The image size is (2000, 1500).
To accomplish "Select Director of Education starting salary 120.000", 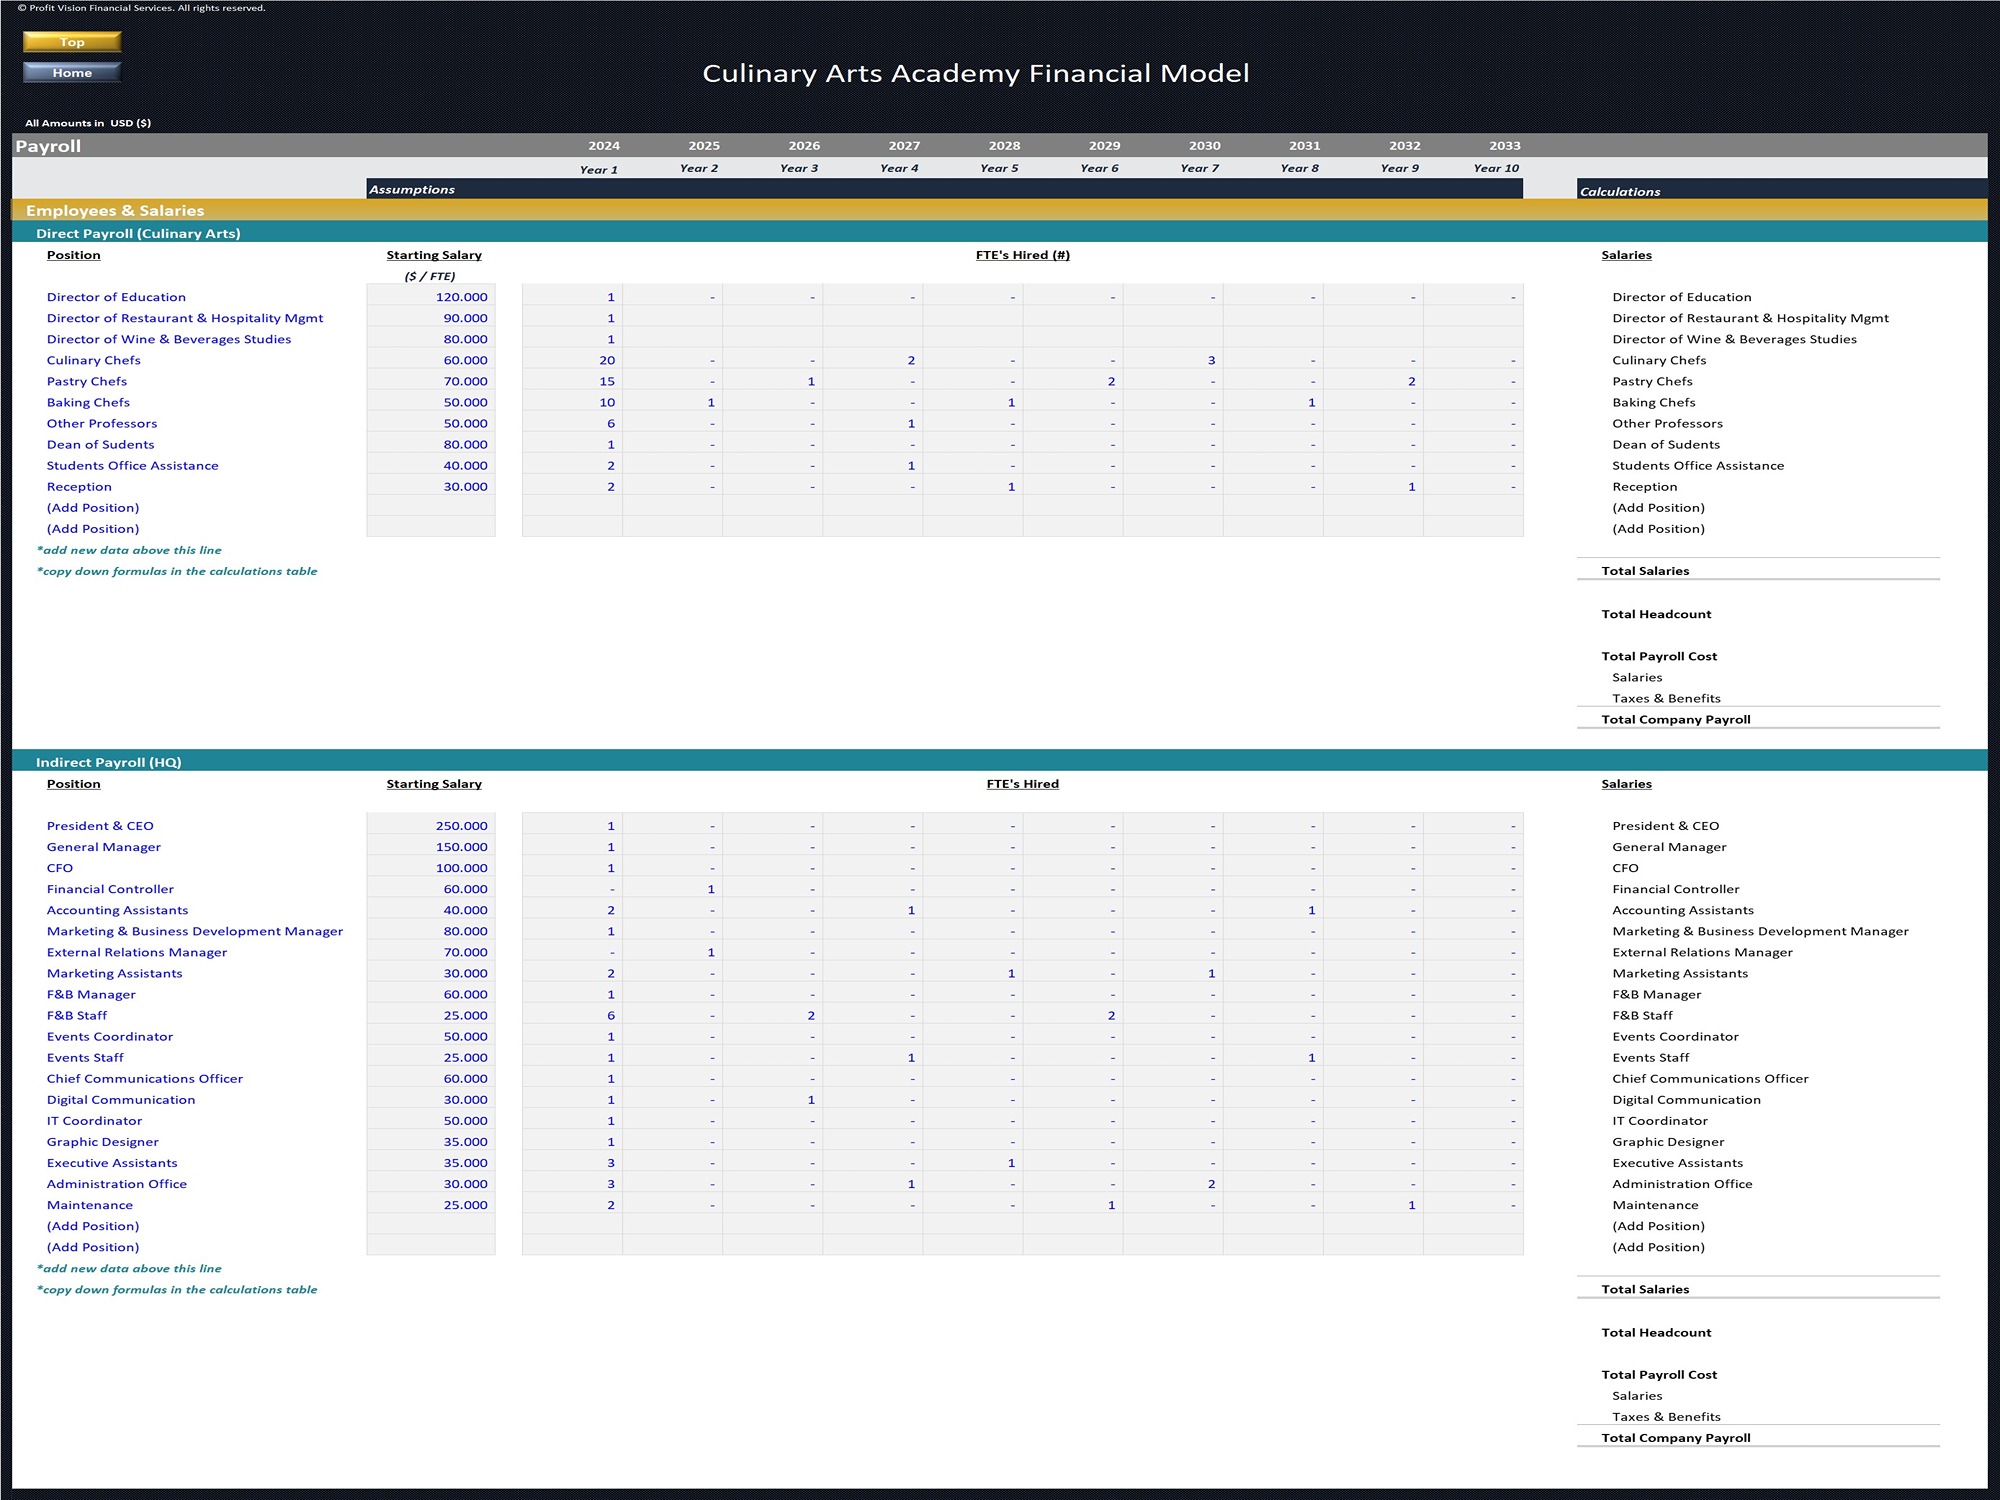I will pyautogui.click(x=431, y=297).
